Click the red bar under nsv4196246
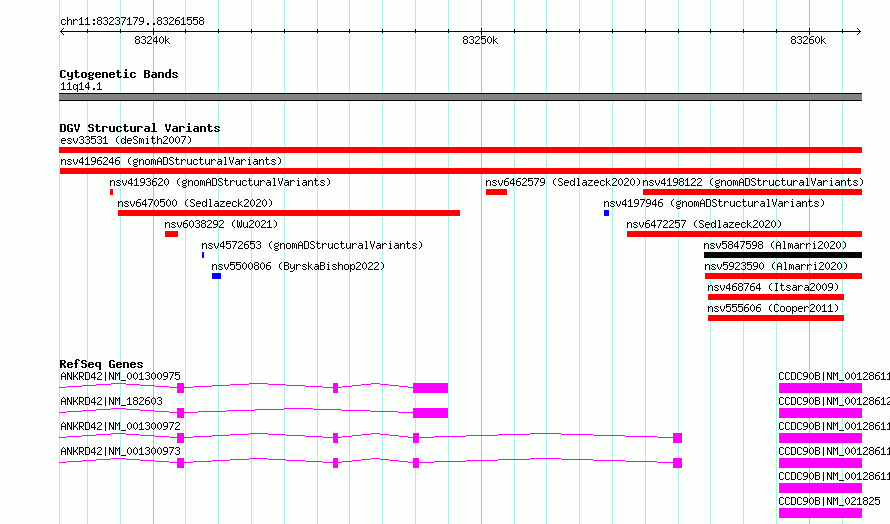The height and width of the screenshot is (524, 890). click(x=460, y=171)
